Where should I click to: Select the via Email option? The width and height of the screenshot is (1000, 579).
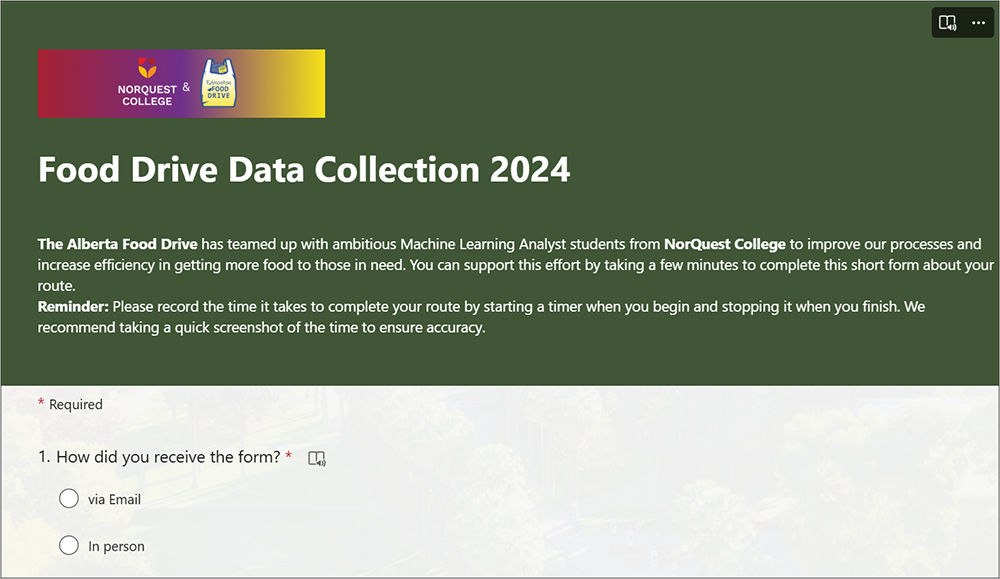tap(69, 498)
